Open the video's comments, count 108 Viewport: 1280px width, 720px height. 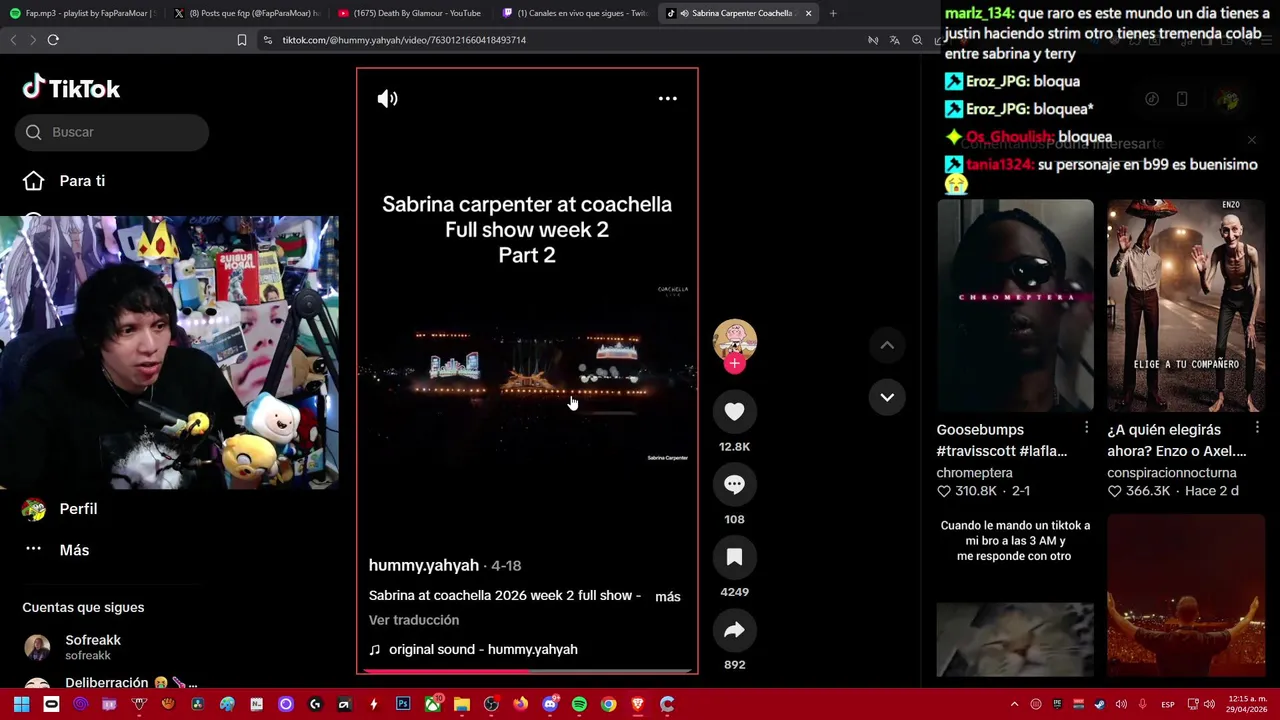tap(734, 484)
